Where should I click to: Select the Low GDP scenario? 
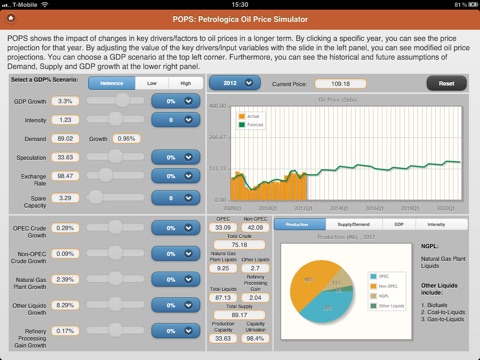coord(152,83)
